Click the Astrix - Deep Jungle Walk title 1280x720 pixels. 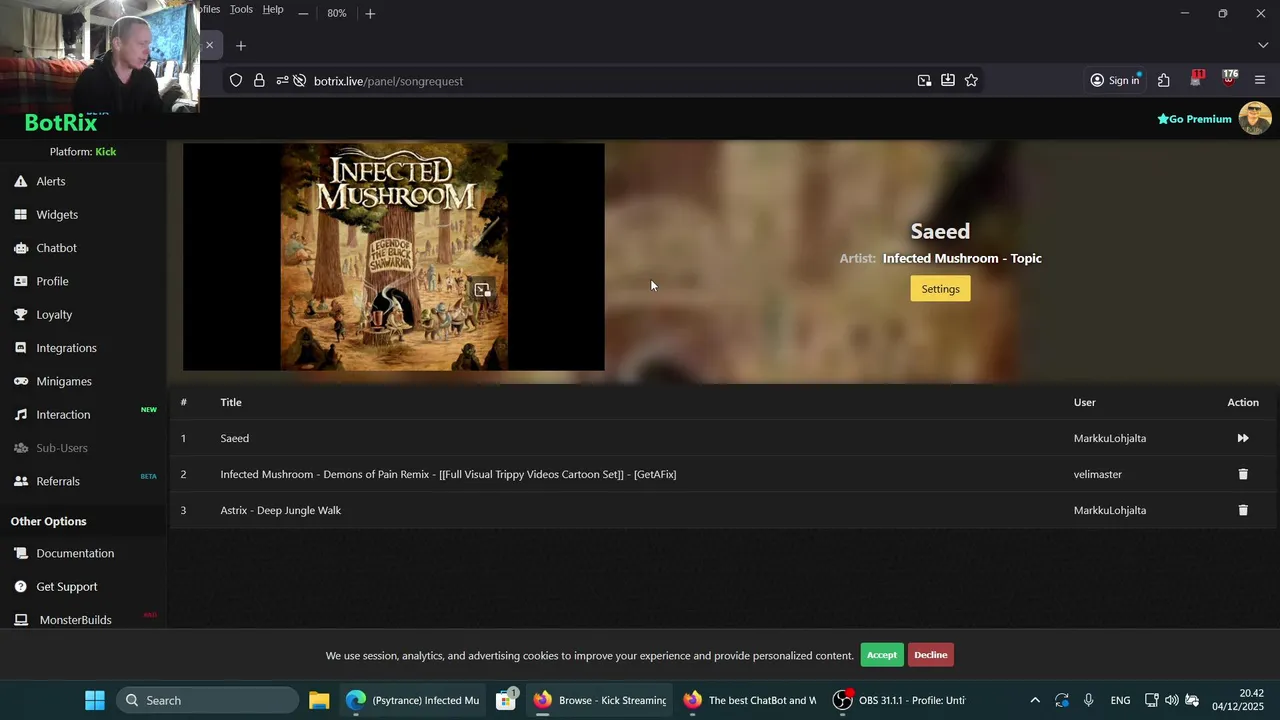coord(280,510)
